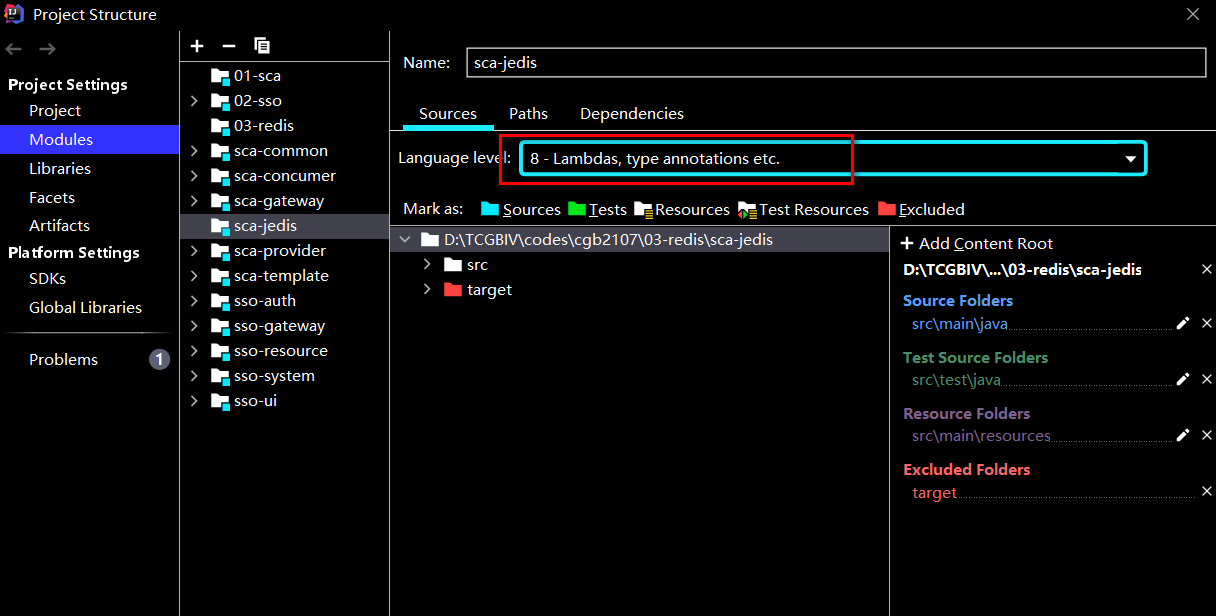Mark as Resources folder icon
Viewport: 1216px width, 616px height.
(x=643, y=209)
